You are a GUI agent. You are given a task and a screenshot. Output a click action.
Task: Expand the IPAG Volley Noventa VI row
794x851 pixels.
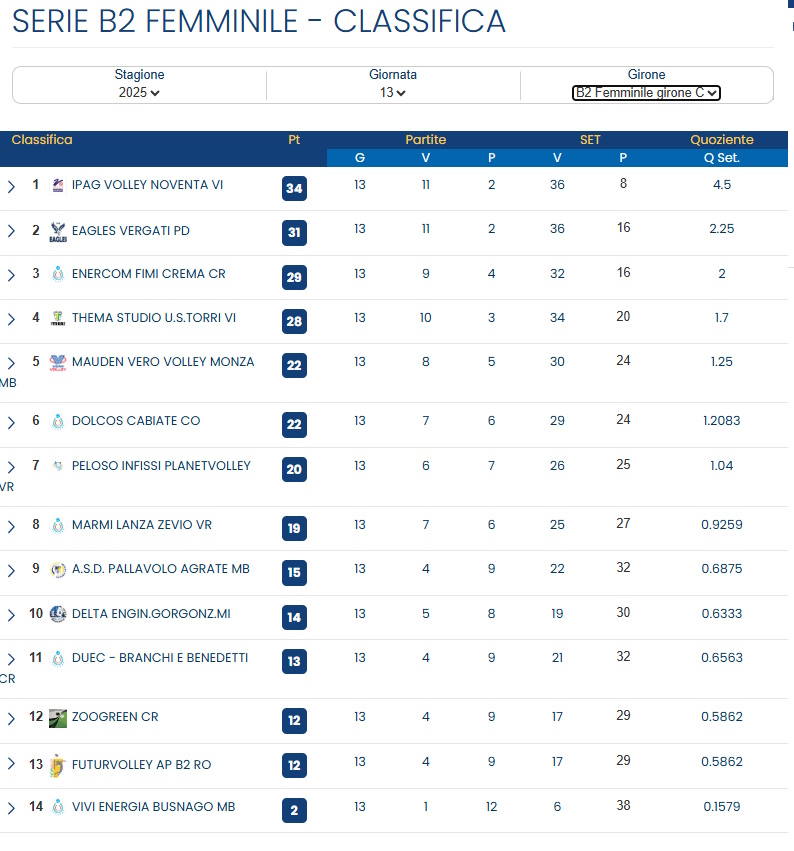11,186
